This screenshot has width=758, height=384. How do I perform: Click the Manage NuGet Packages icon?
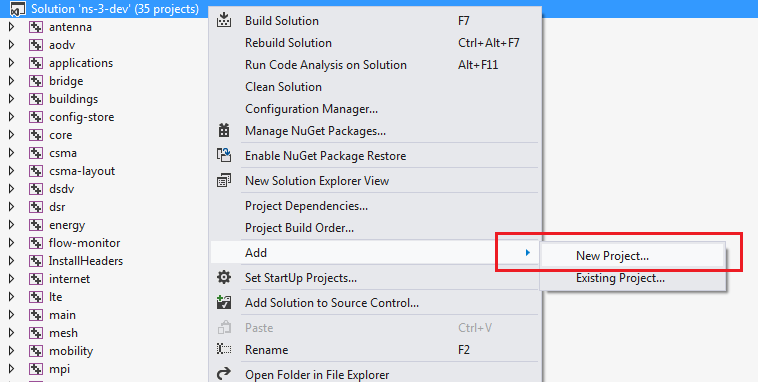click(x=224, y=131)
